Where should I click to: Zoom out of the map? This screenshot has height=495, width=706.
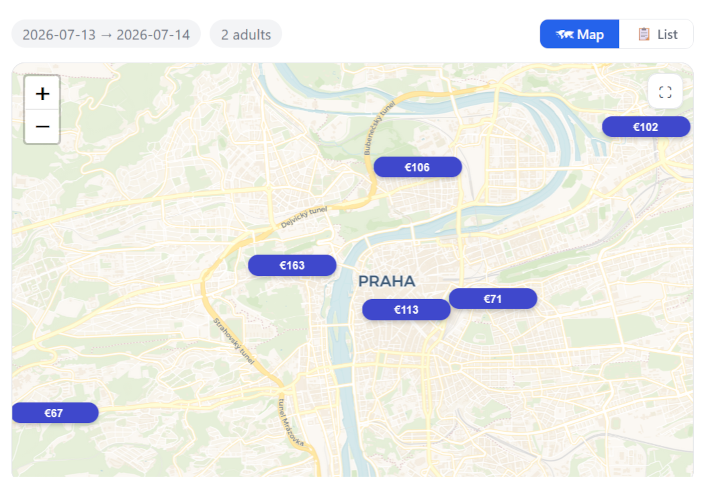point(42,127)
